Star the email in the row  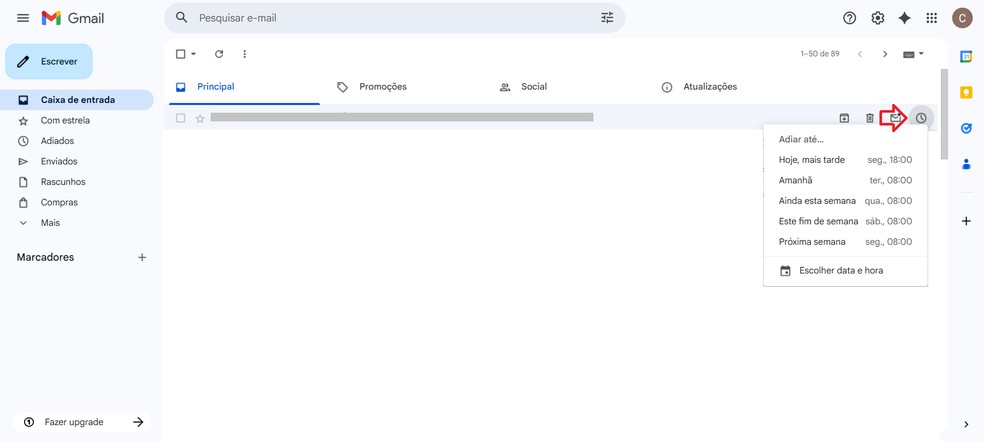pyautogui.click(x=200, y=118)
